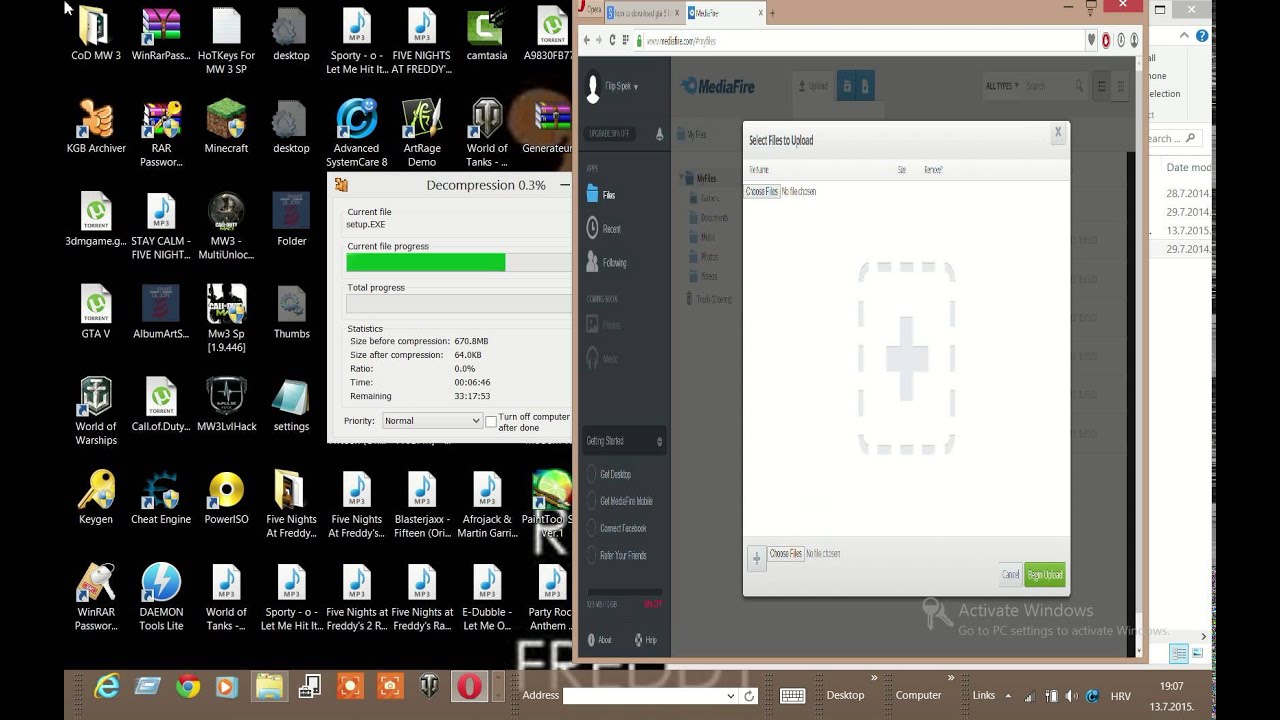Reload the MediaFire page in Opera
Viewport: 1280px width, 720px height.
click(612, 40)
